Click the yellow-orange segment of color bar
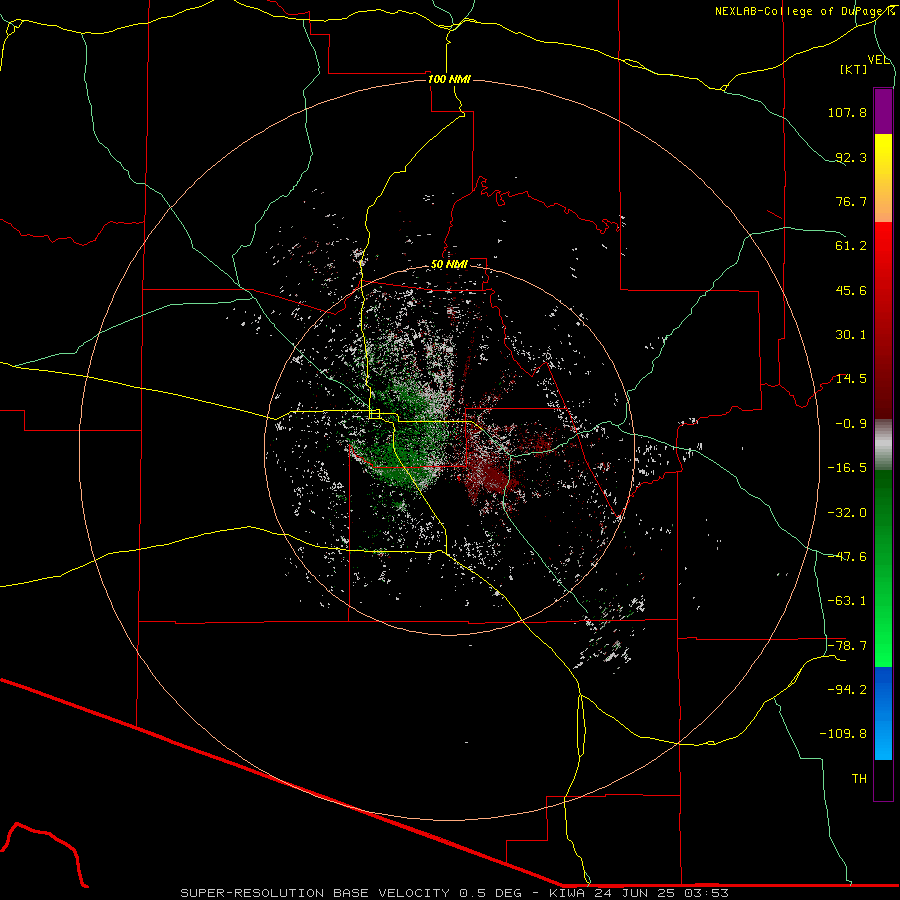Screen dimensions: 900x900 [883, 178]
